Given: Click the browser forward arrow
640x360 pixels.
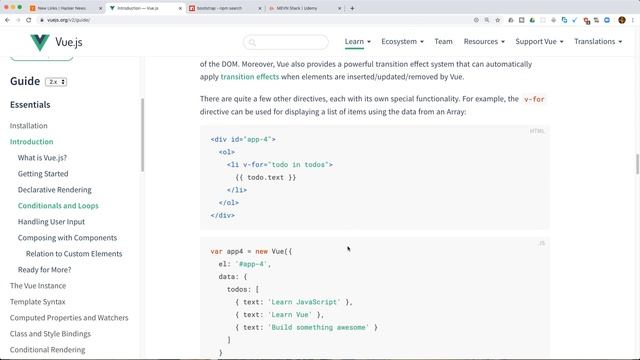Looking at the screenshot, I should tap(18, 20).
